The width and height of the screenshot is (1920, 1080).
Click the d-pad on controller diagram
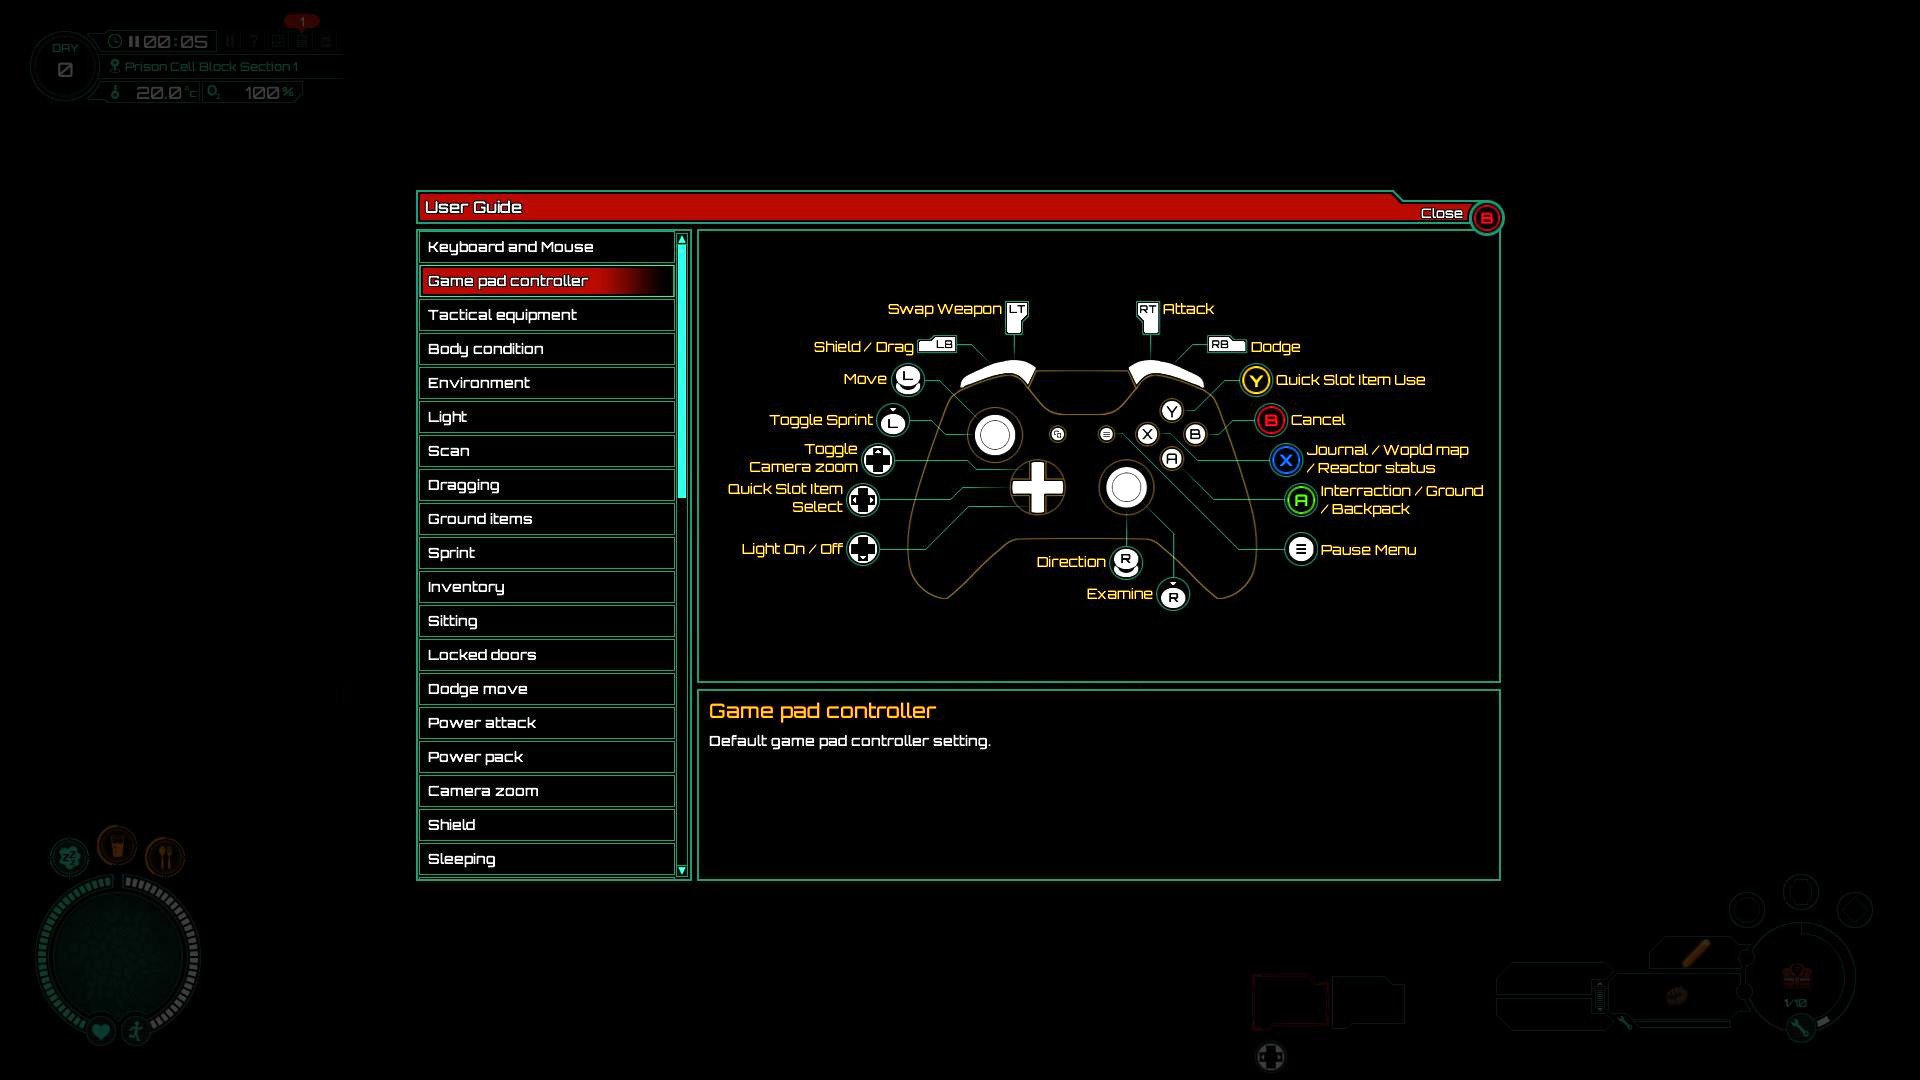1037,488
